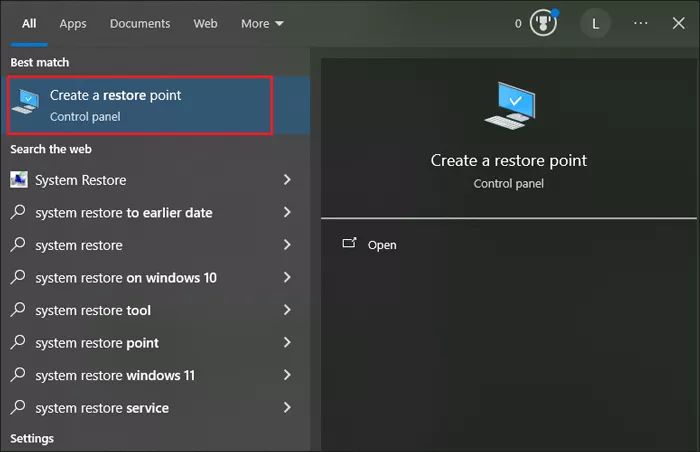Image resolution: width=700 pixels, height=452 pixels.
Task: Click 'Create a restore point' title in preview pane
Action: click(x=508, y=161)
